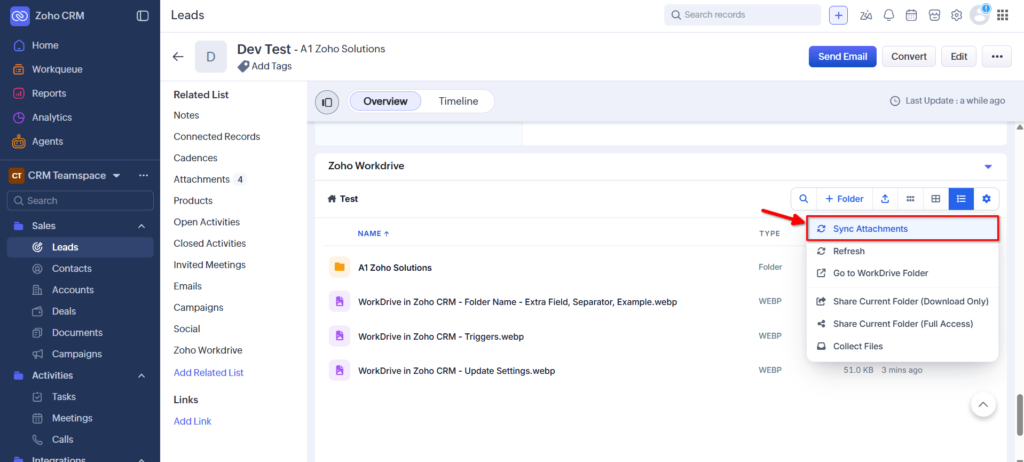Screen dimensions: 1024x462
Task: Switch to the Overview tab
Action: [385, 101]
